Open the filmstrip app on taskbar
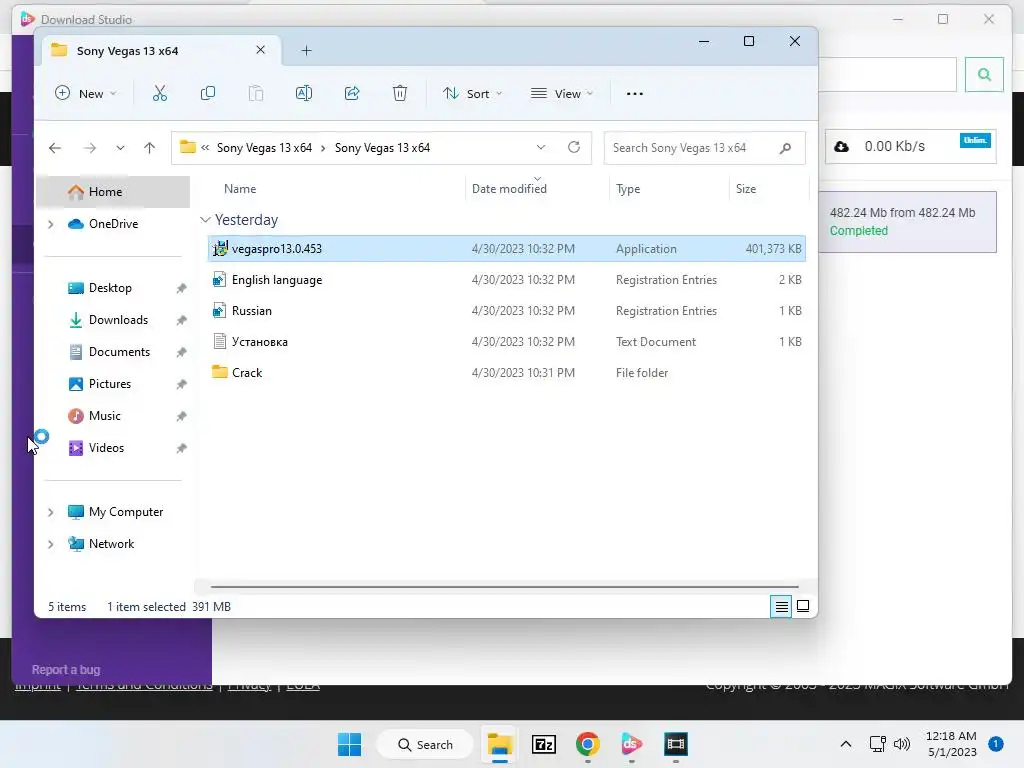 coord(676,744)
